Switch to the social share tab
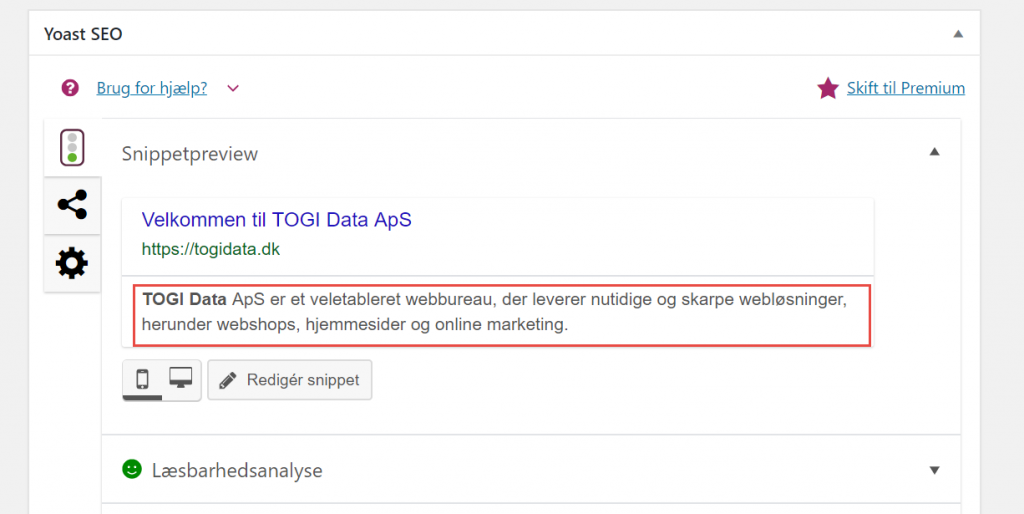 pyautogui.click(x=72, y=205)
